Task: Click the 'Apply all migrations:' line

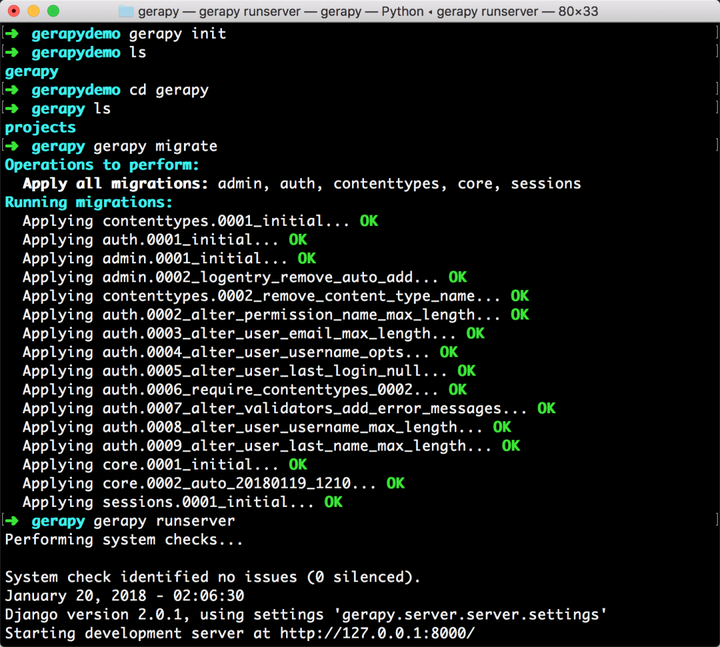Action: point(302,184)
